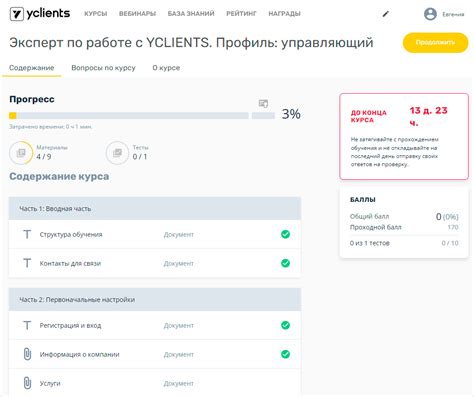The image size is (474, 397).
Task: Open the Рейтинг page
Action: [241, 14]
